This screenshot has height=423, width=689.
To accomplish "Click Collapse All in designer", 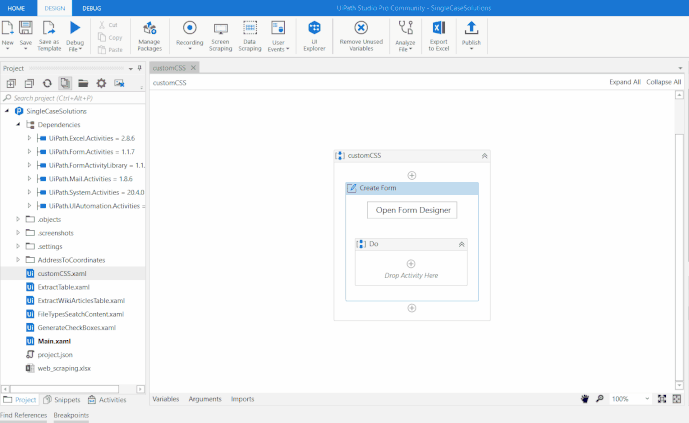I will 664,82.
